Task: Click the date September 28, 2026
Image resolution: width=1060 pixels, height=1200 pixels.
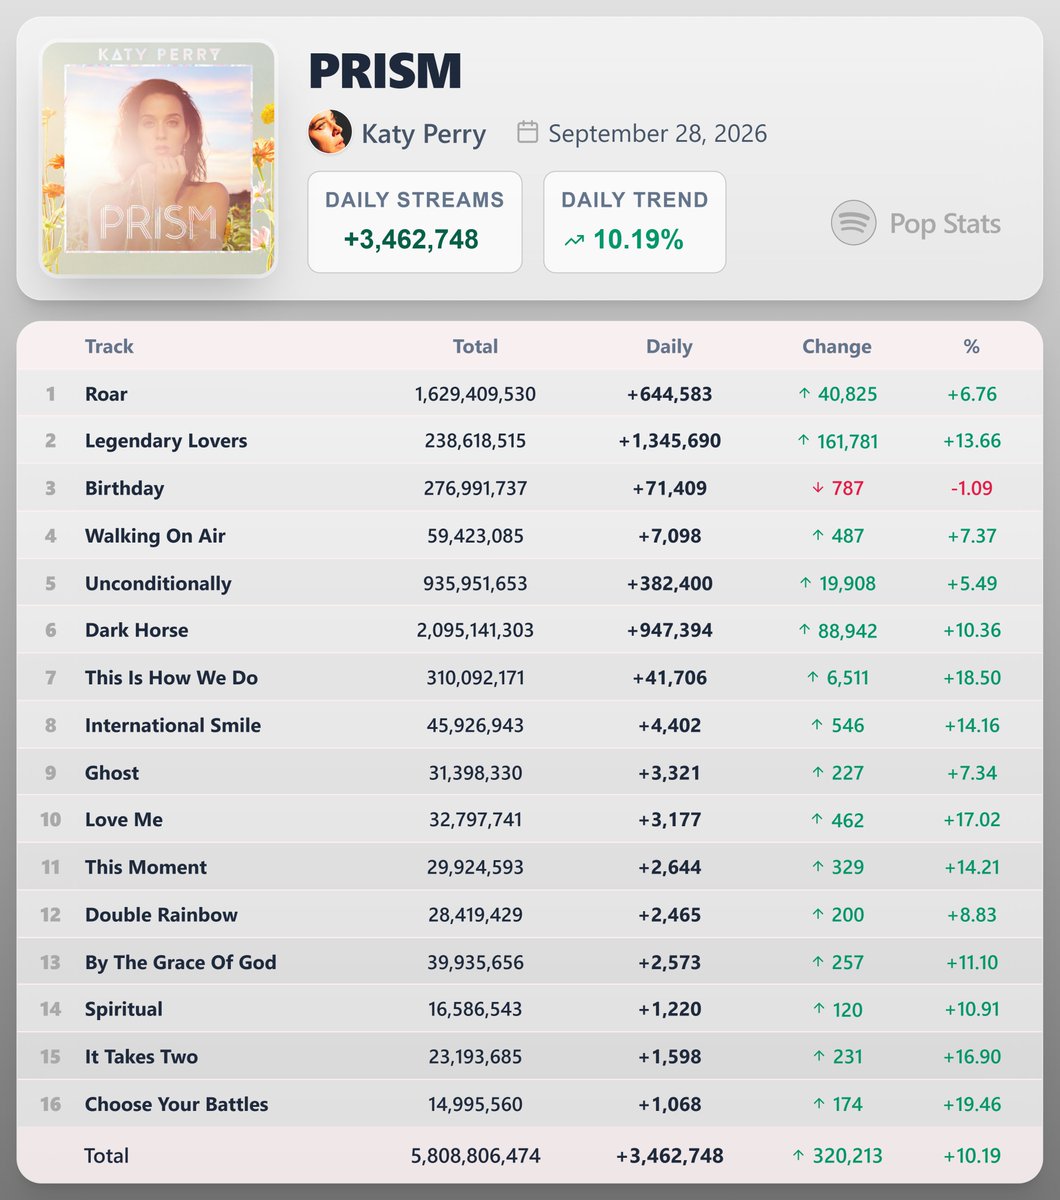Action: coord(658,133)
